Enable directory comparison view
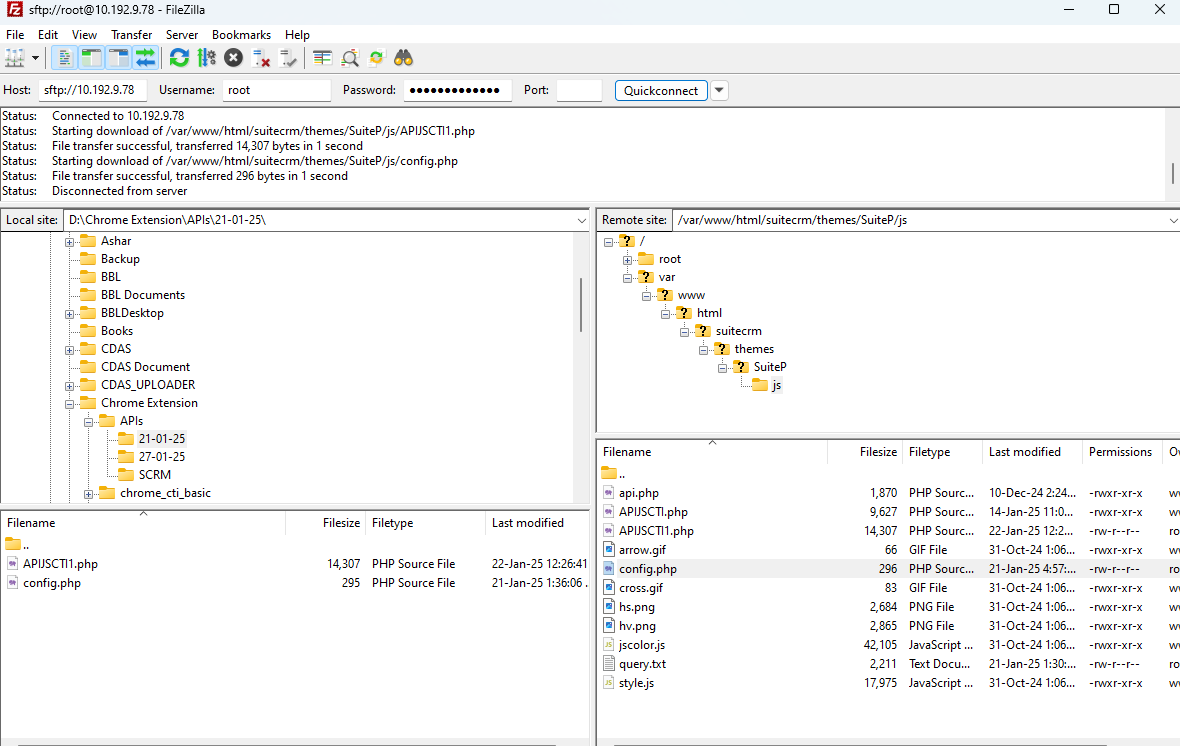Image resolution: width=1180 pixels, height=746 pixels. pyautogui.click(x=350, y=57)
